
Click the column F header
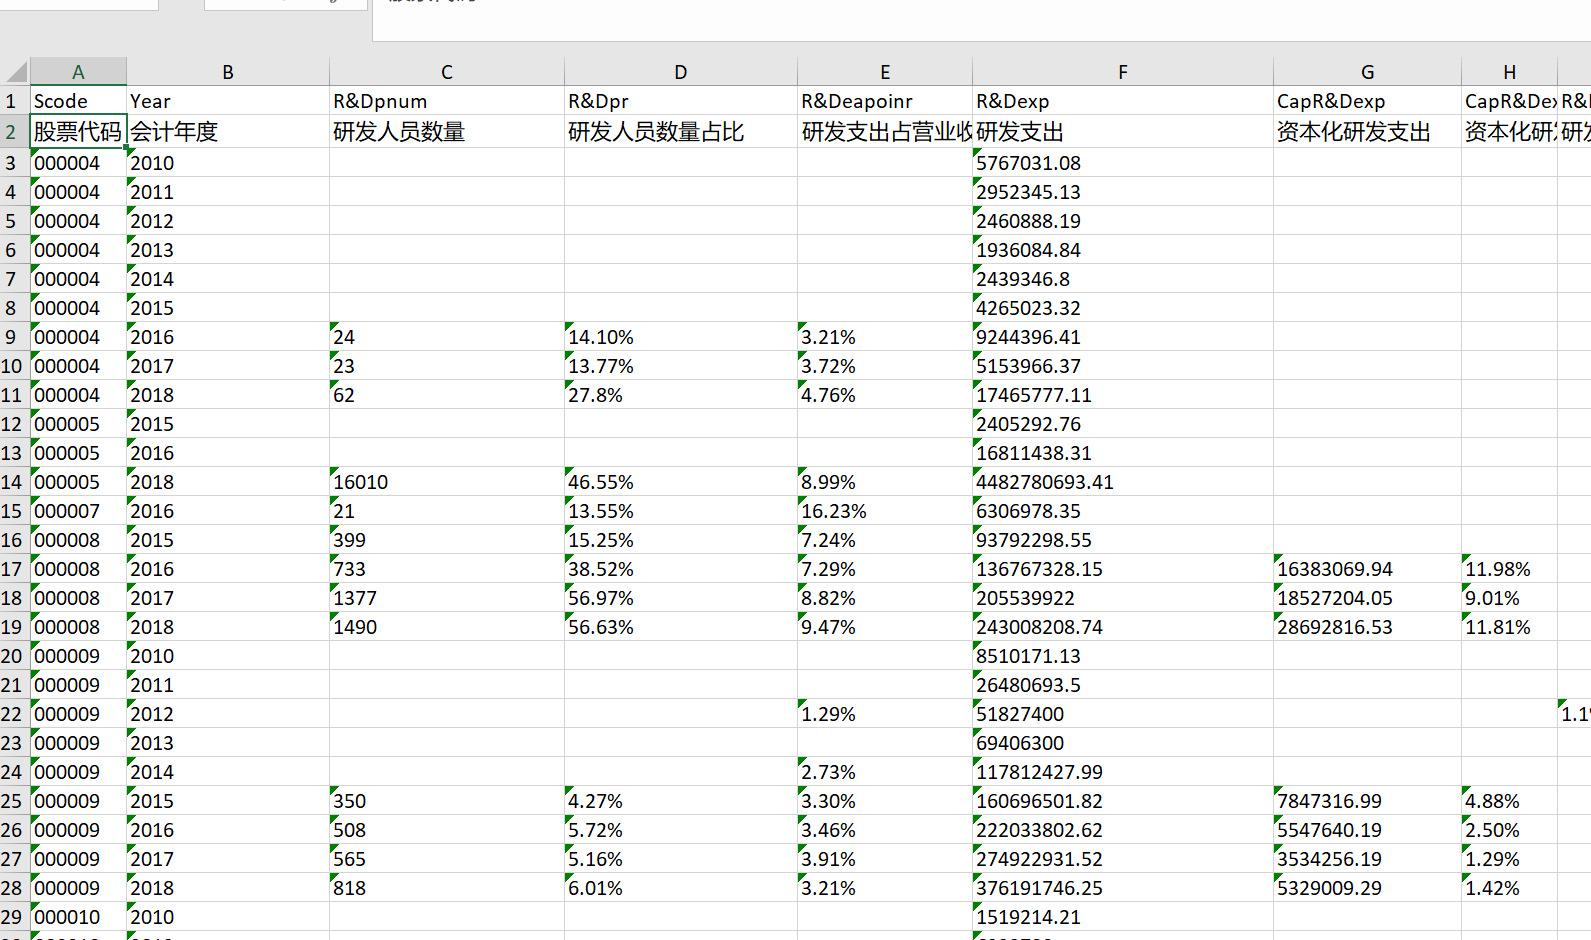tap(1122, 72)
